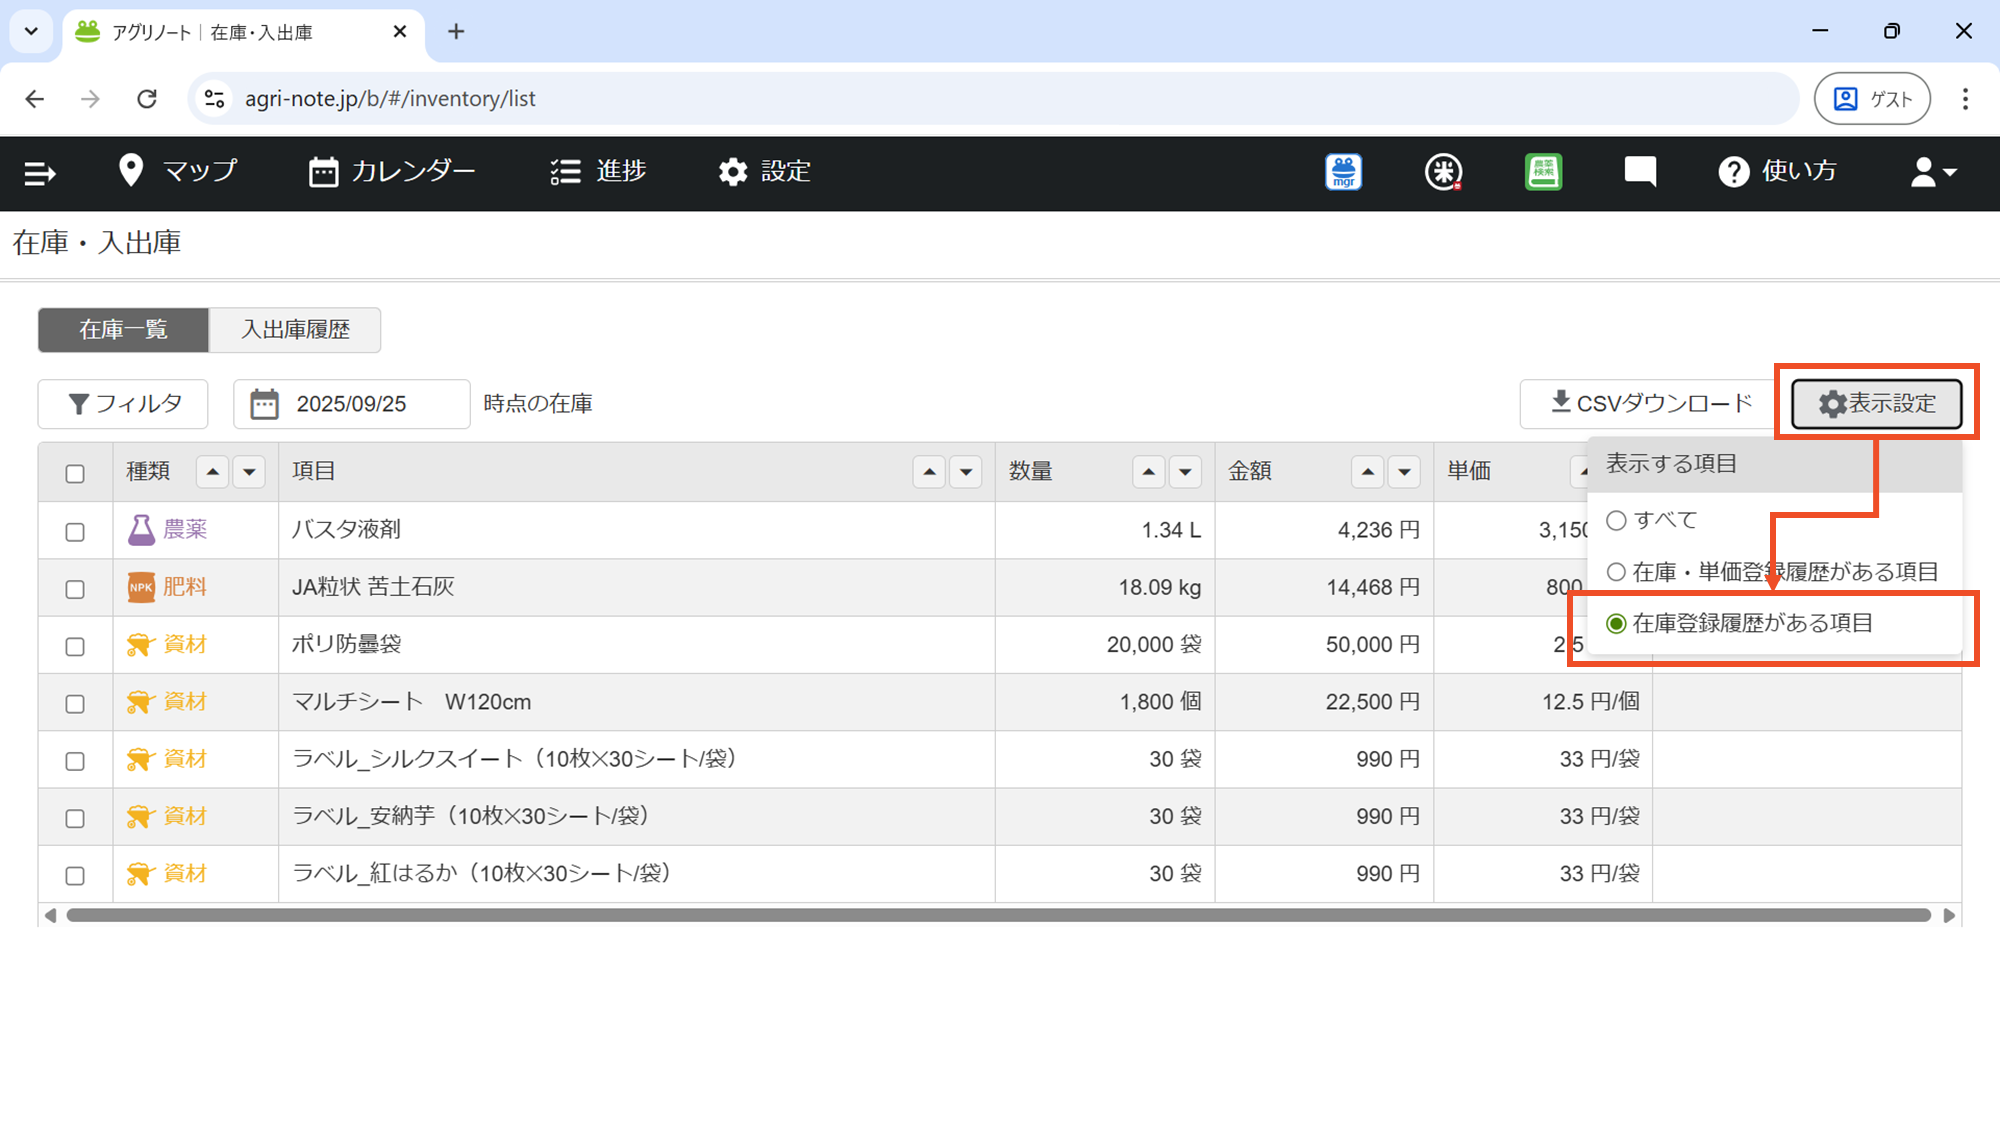2000x1125 pixels.
Task: Click the 資材 type in ラベル_安納芋 row
Action: point(168,816)
